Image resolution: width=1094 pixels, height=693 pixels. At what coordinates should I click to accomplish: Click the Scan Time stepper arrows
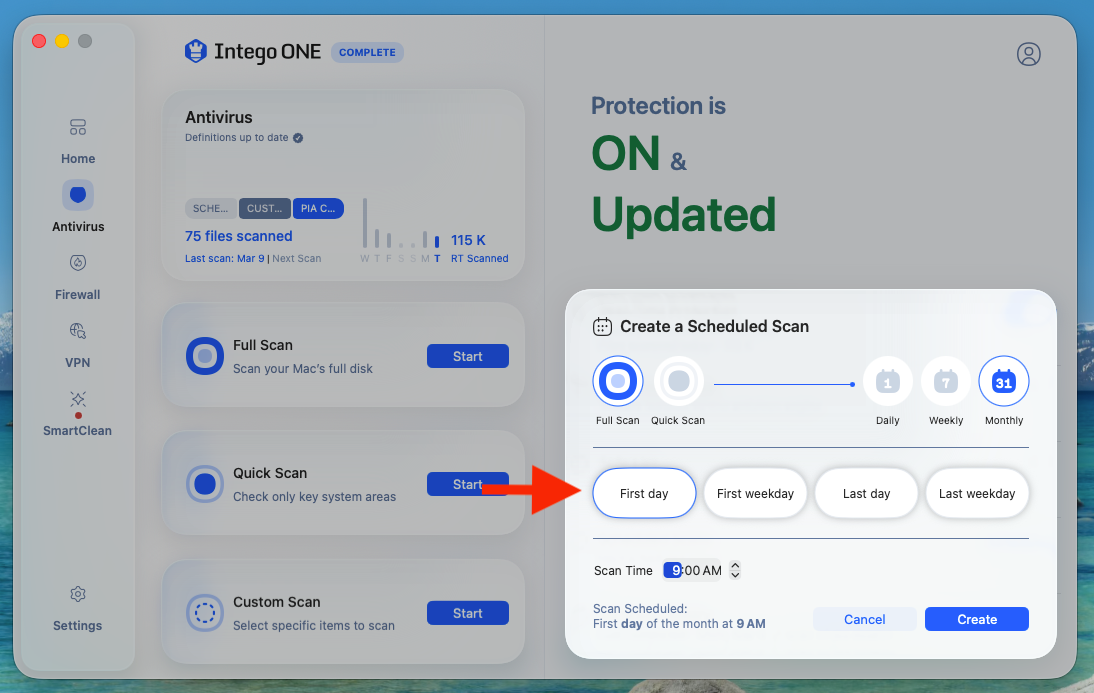tap(735, 570)
